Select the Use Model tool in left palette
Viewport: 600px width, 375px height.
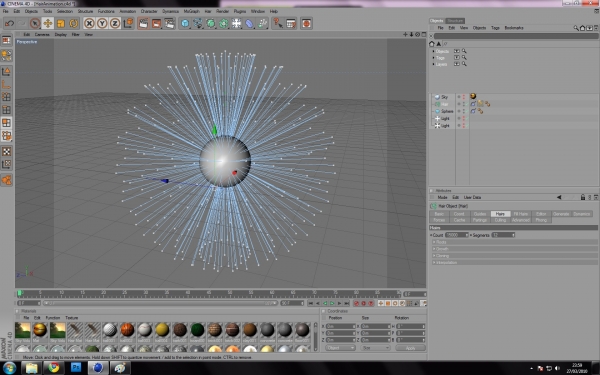(7, 71)
